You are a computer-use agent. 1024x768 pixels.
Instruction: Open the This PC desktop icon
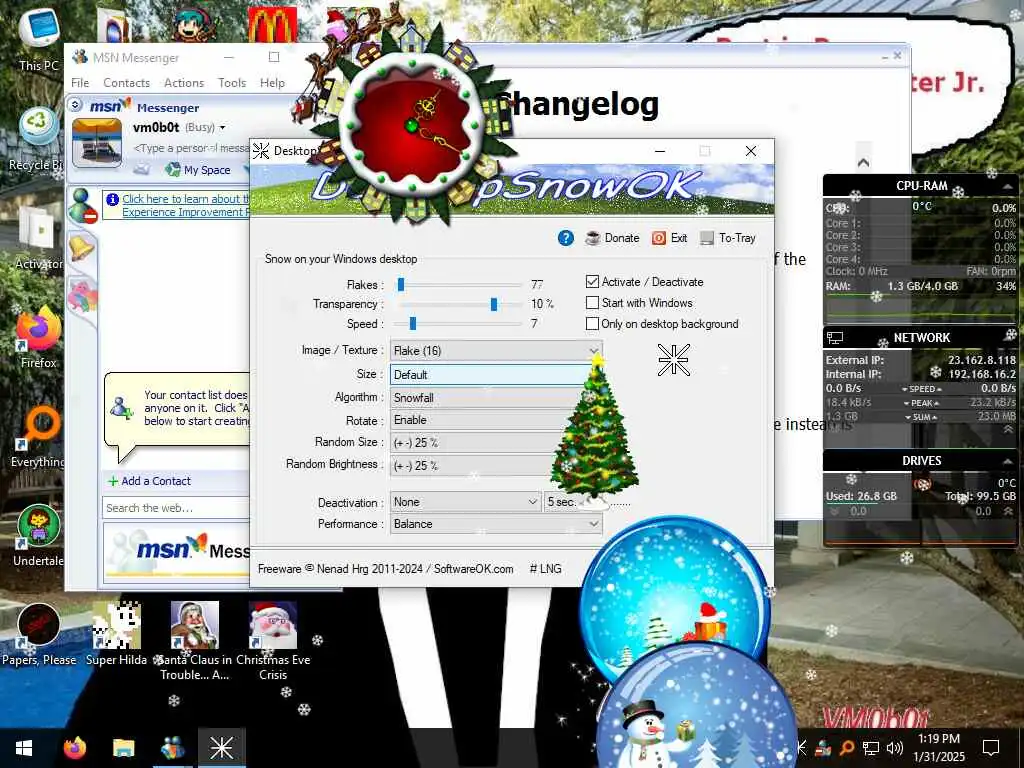tap(39, 38)
